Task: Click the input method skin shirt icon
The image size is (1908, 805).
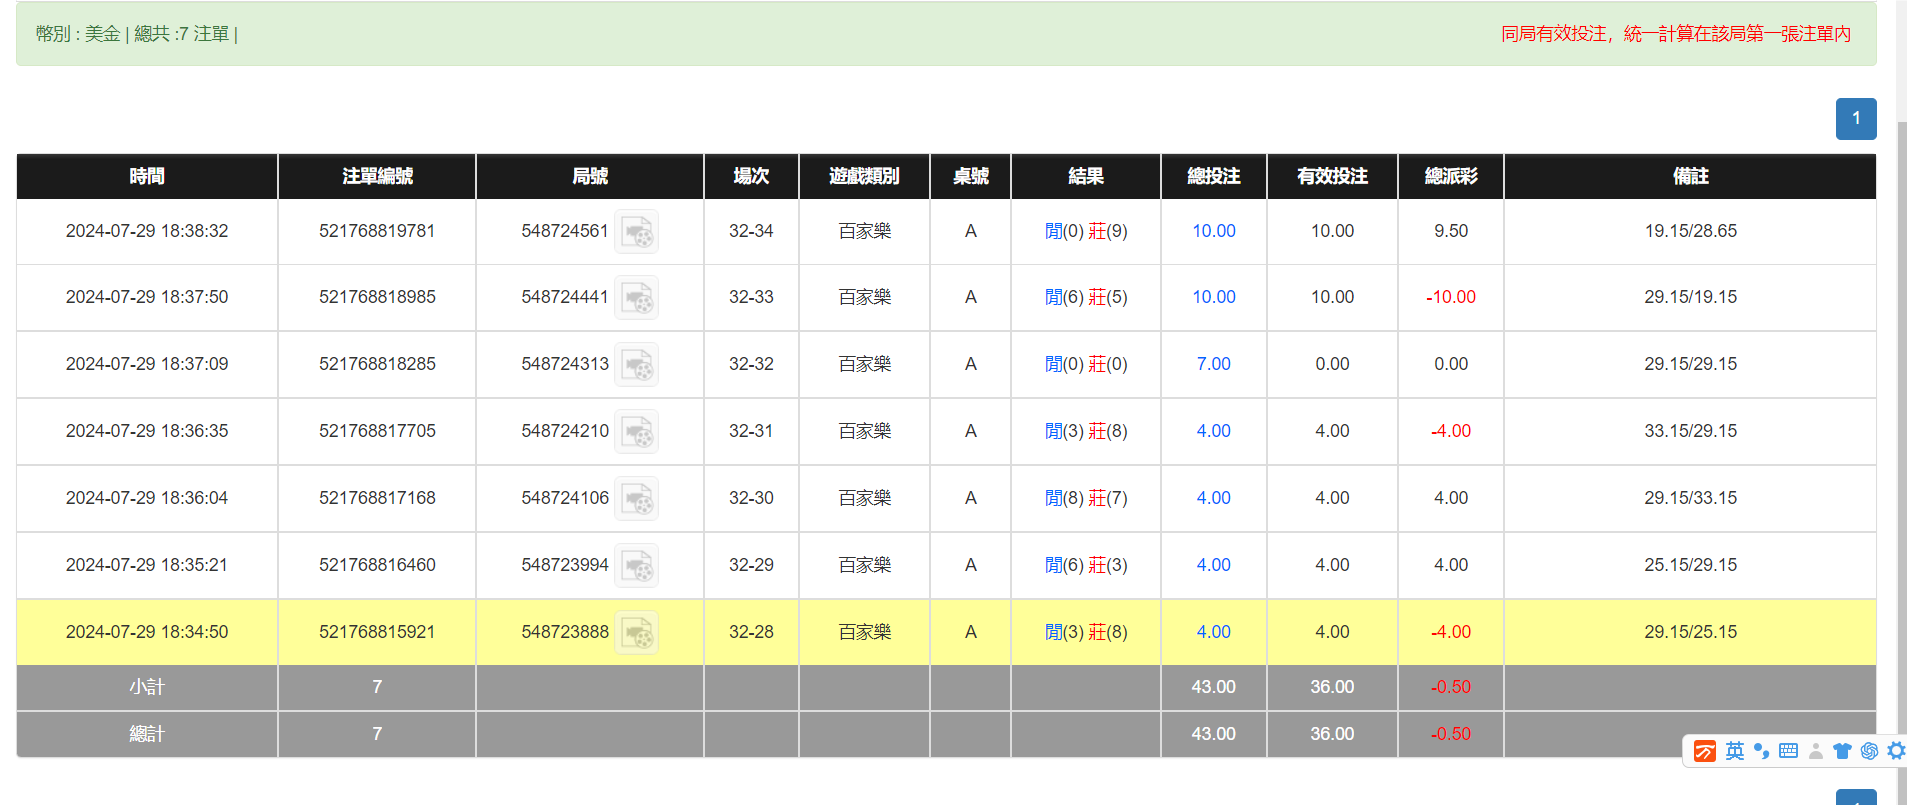Action: click(x=1842, y=751)
